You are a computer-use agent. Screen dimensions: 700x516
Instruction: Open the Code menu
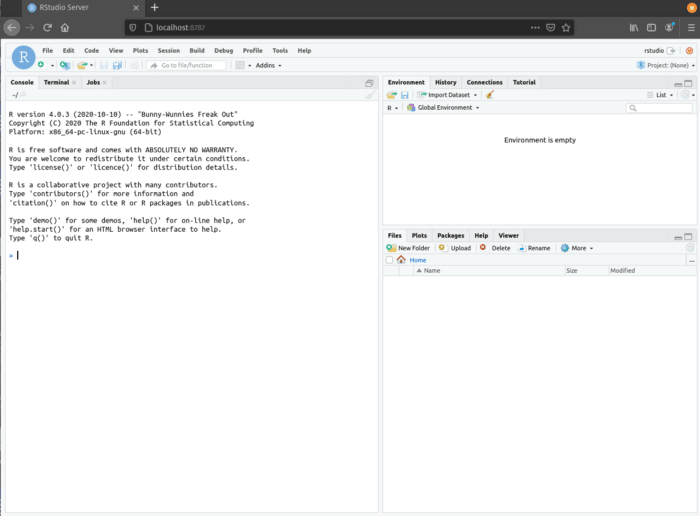click(92, 50)
